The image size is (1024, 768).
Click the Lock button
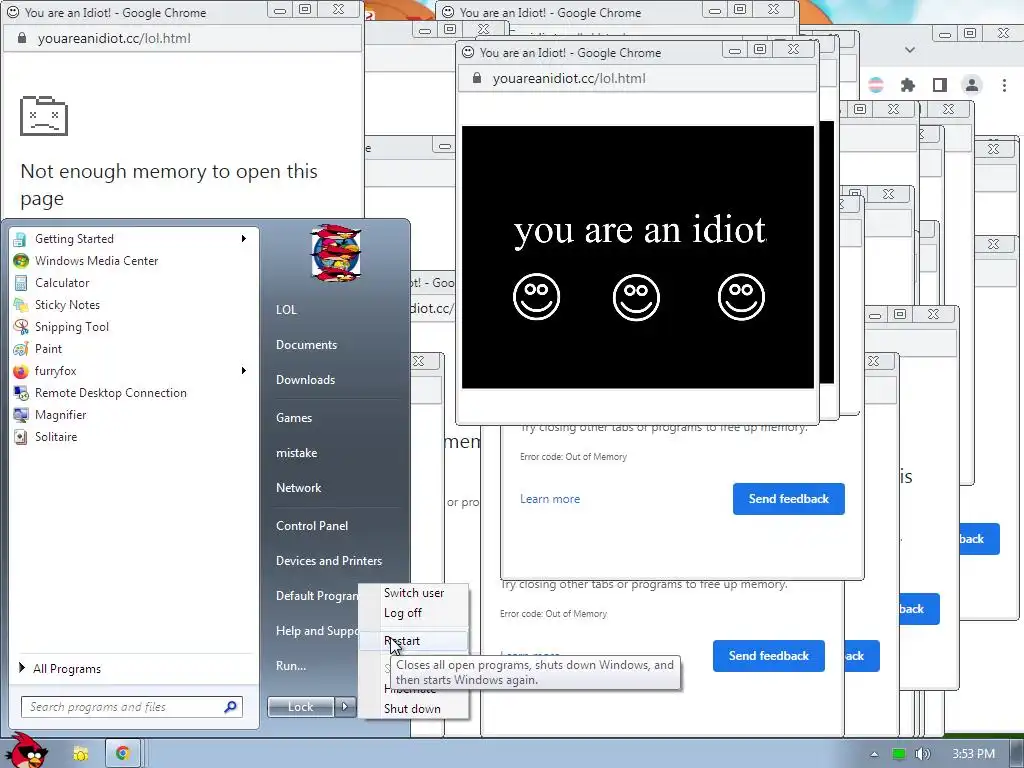300,707
